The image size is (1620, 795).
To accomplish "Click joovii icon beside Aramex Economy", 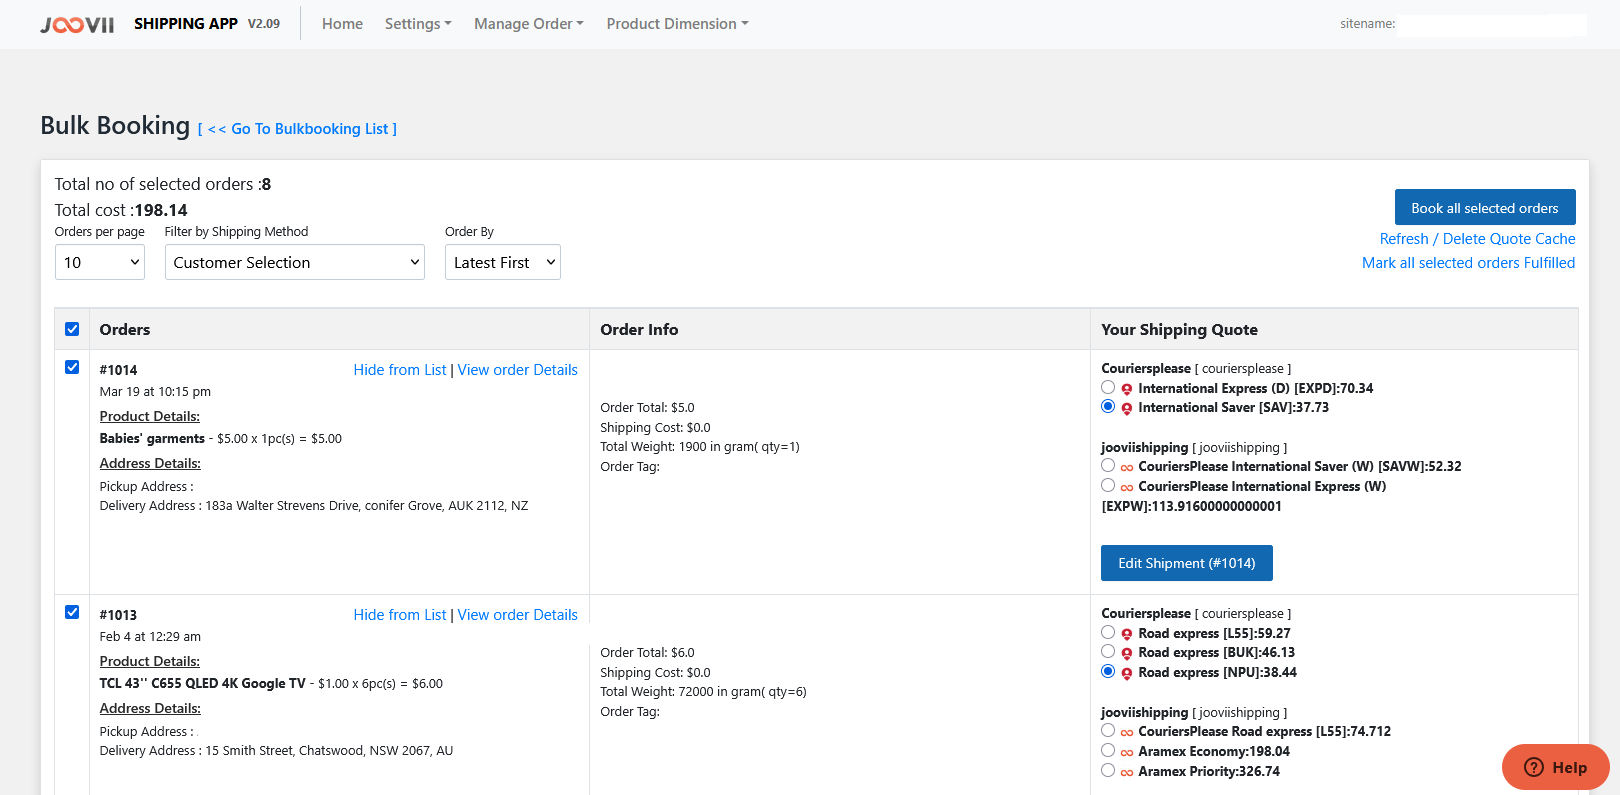I will point(1127,753).
